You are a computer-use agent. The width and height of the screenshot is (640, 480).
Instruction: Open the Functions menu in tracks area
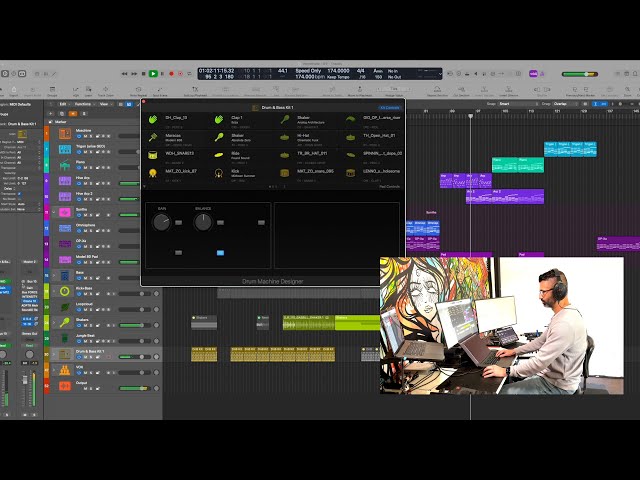84,104
